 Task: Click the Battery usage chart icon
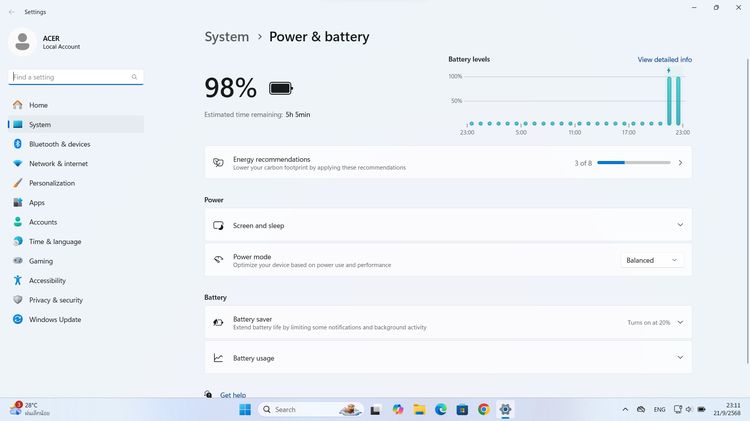(218, 358)
